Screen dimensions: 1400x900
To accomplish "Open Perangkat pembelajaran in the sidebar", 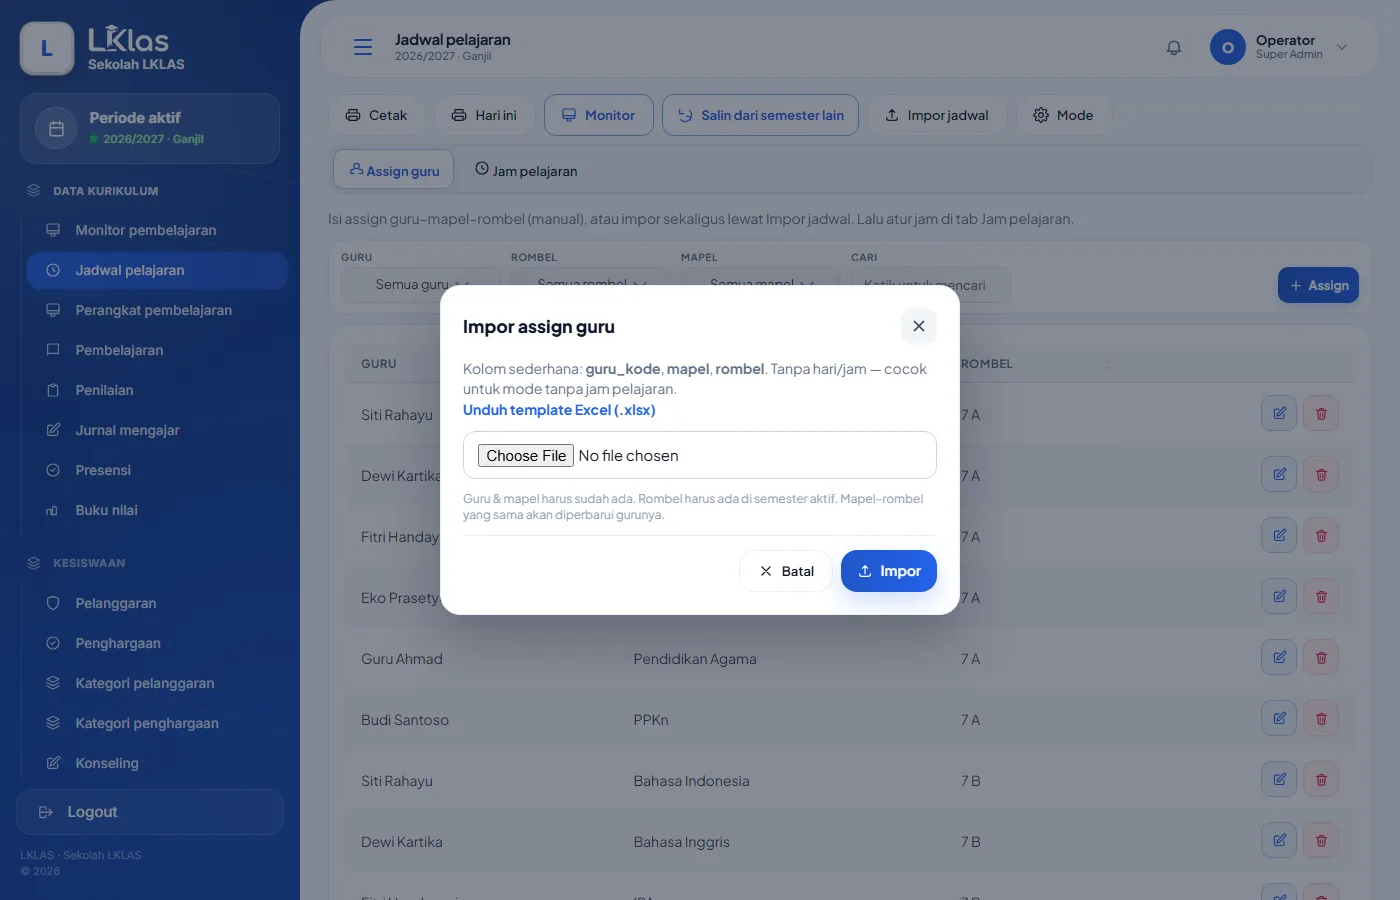I will pos(157,310).
